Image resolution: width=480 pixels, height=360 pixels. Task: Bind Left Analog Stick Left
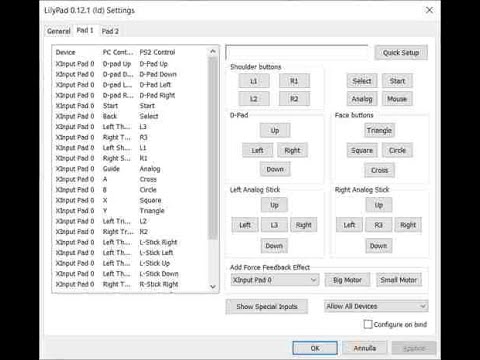(245, 225)
